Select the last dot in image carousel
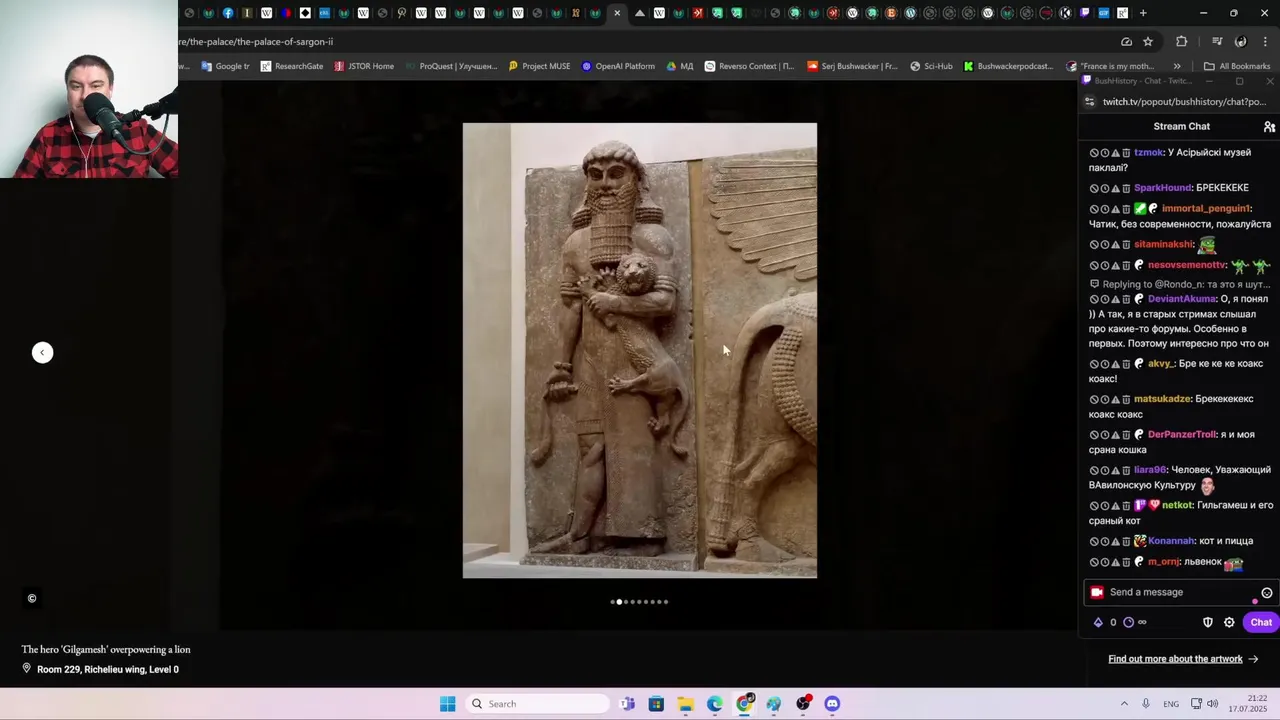The height and width of the screenshot is (720, 1280). (666, 602)
